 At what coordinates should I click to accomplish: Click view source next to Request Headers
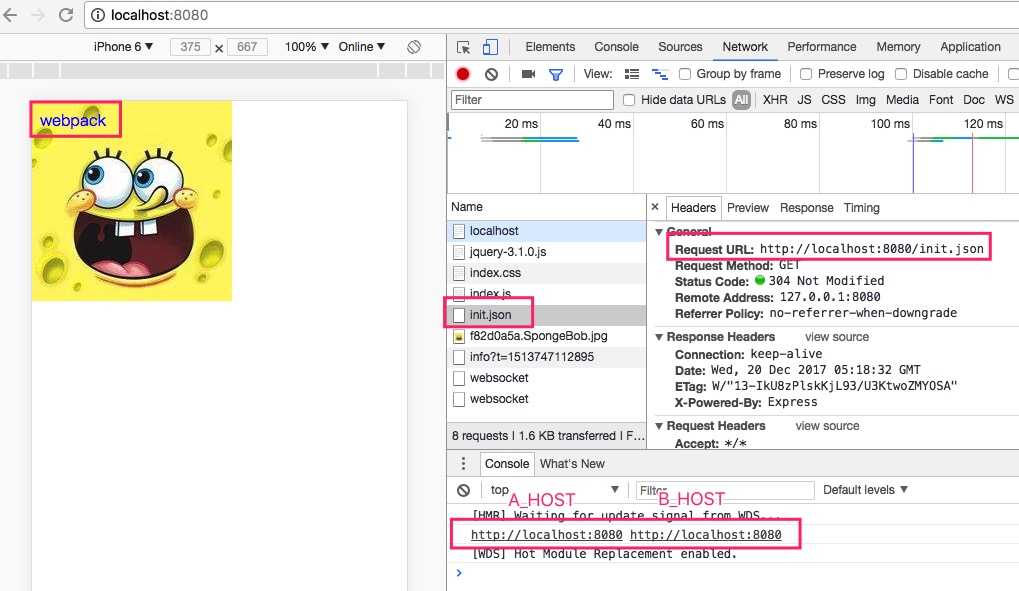pos(827,426)
